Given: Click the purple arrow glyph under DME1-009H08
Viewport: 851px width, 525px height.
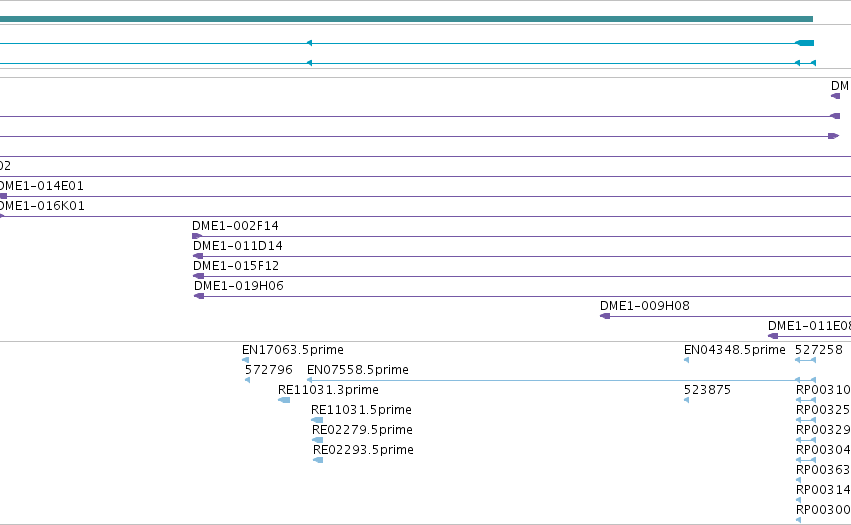Looking at the screenshot, I should [x=605, y=316].
